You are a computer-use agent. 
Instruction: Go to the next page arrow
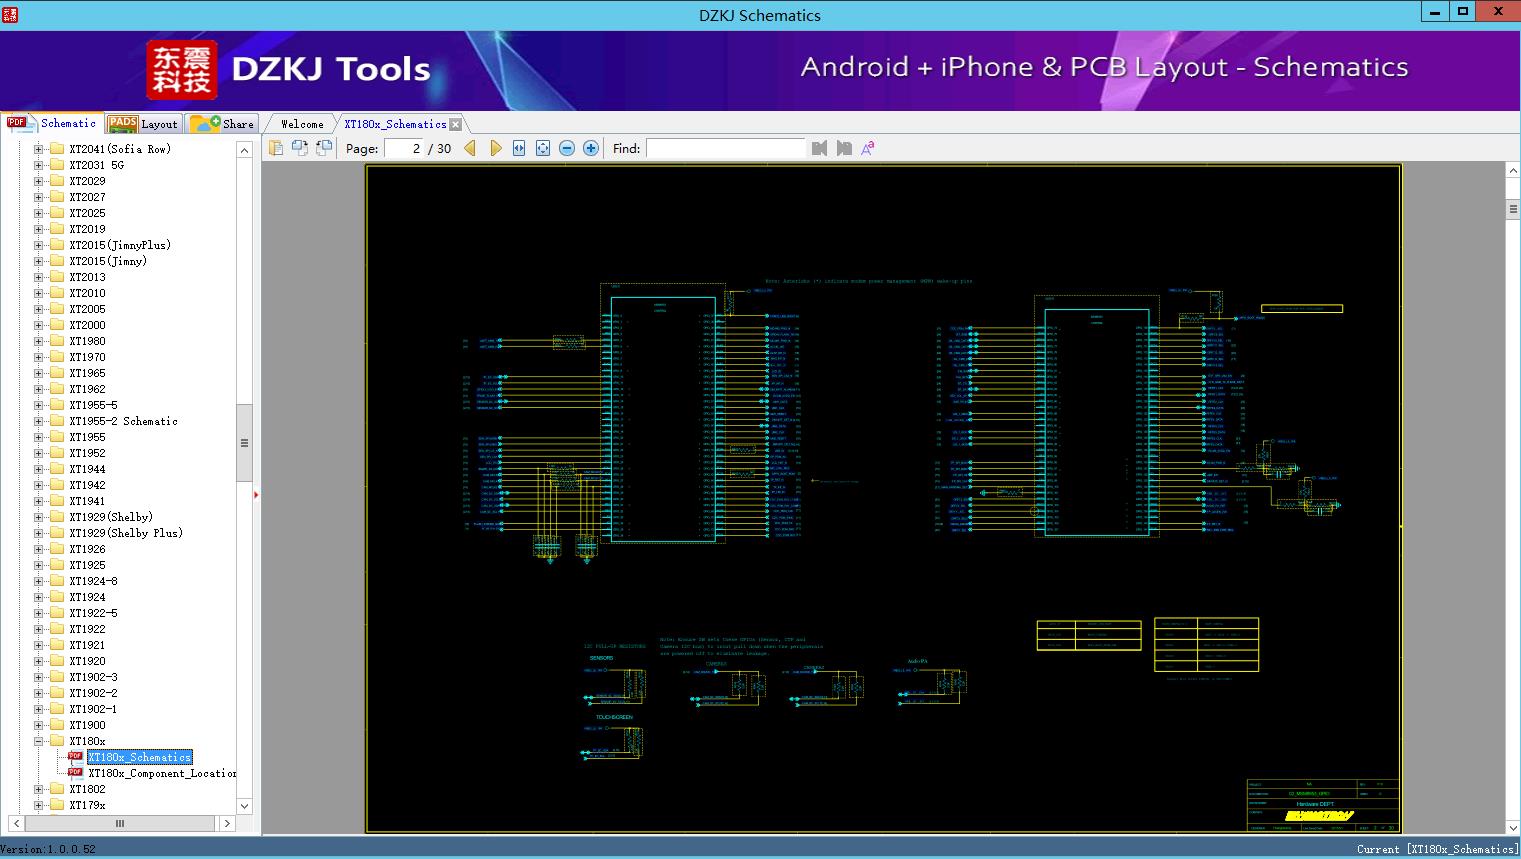[495, 148]
